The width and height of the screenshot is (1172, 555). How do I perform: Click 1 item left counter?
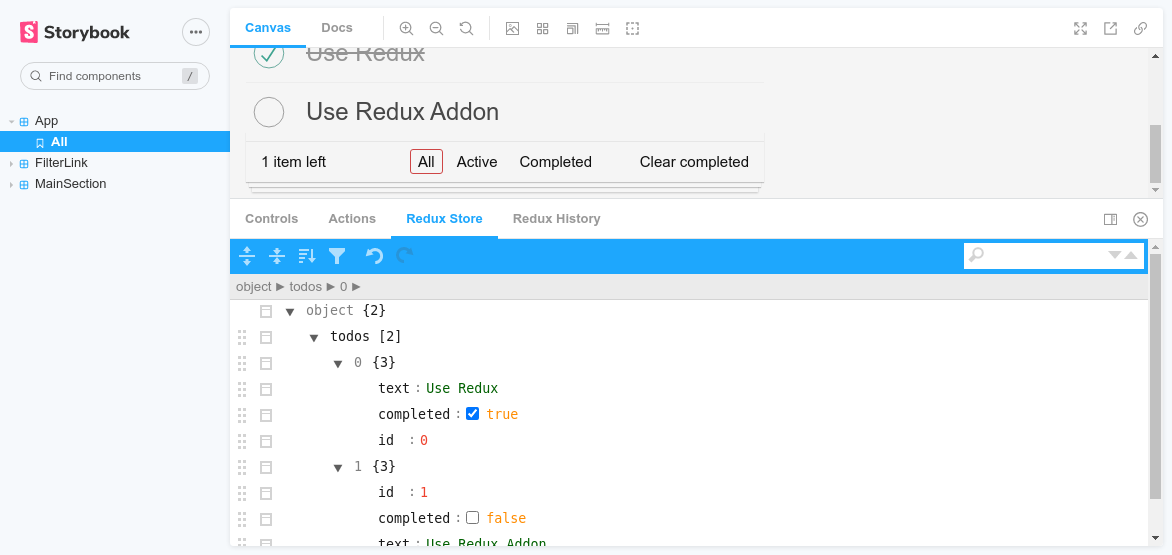pyautogui.click(x=294, y=162)
